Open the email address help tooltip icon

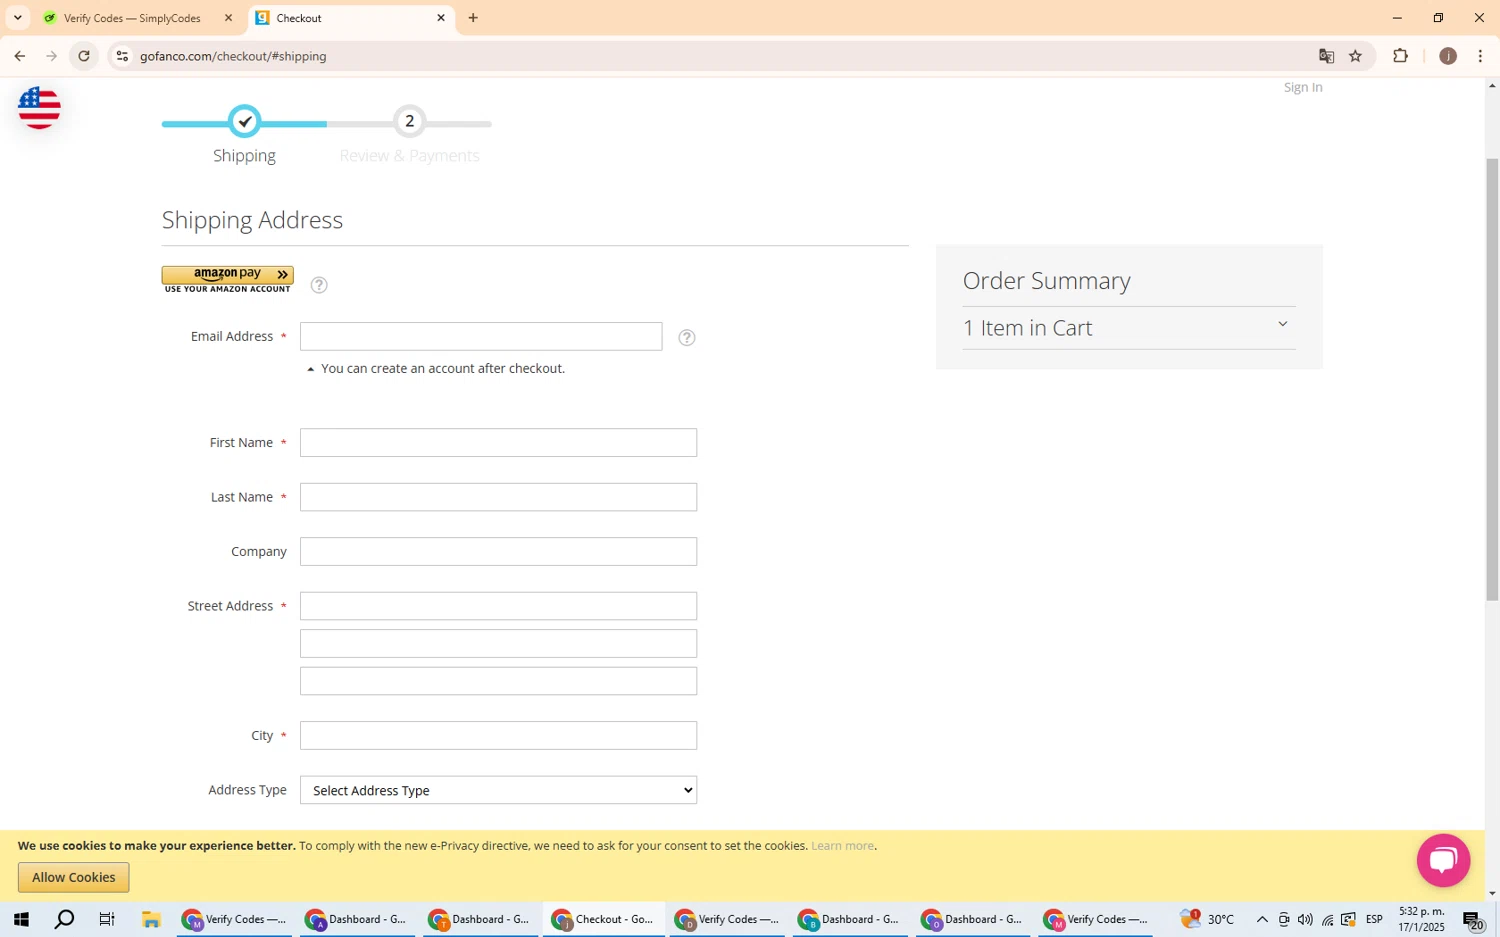[687, 338]
